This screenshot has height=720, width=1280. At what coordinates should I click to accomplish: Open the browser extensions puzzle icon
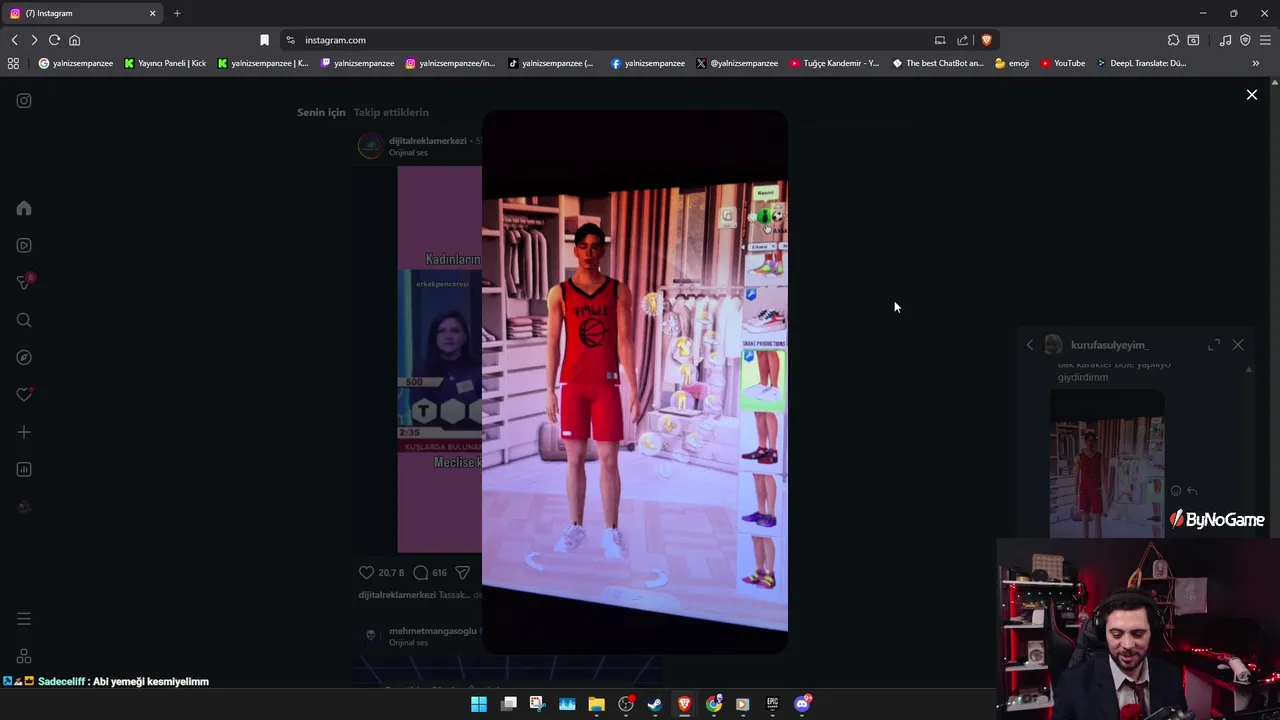1173,40
